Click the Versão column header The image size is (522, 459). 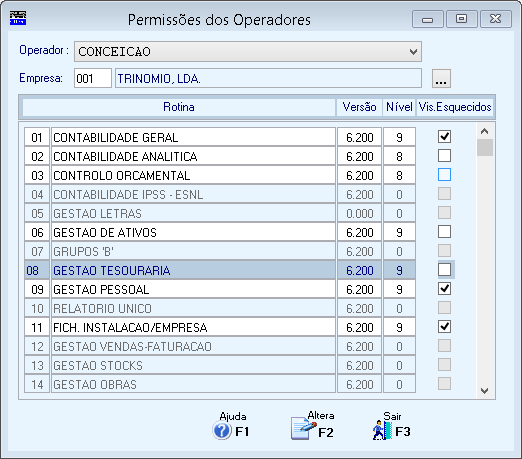(x=359, y=107)
